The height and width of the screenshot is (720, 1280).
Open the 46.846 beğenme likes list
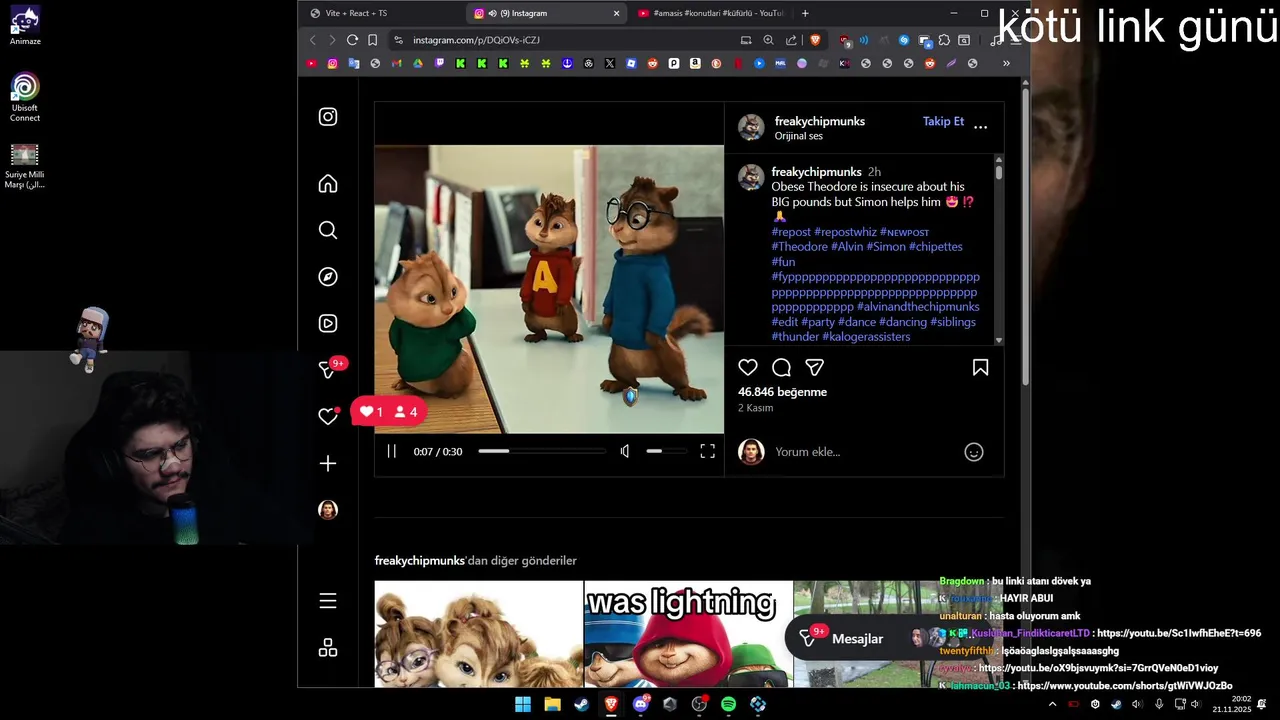(x=782, y=392)
